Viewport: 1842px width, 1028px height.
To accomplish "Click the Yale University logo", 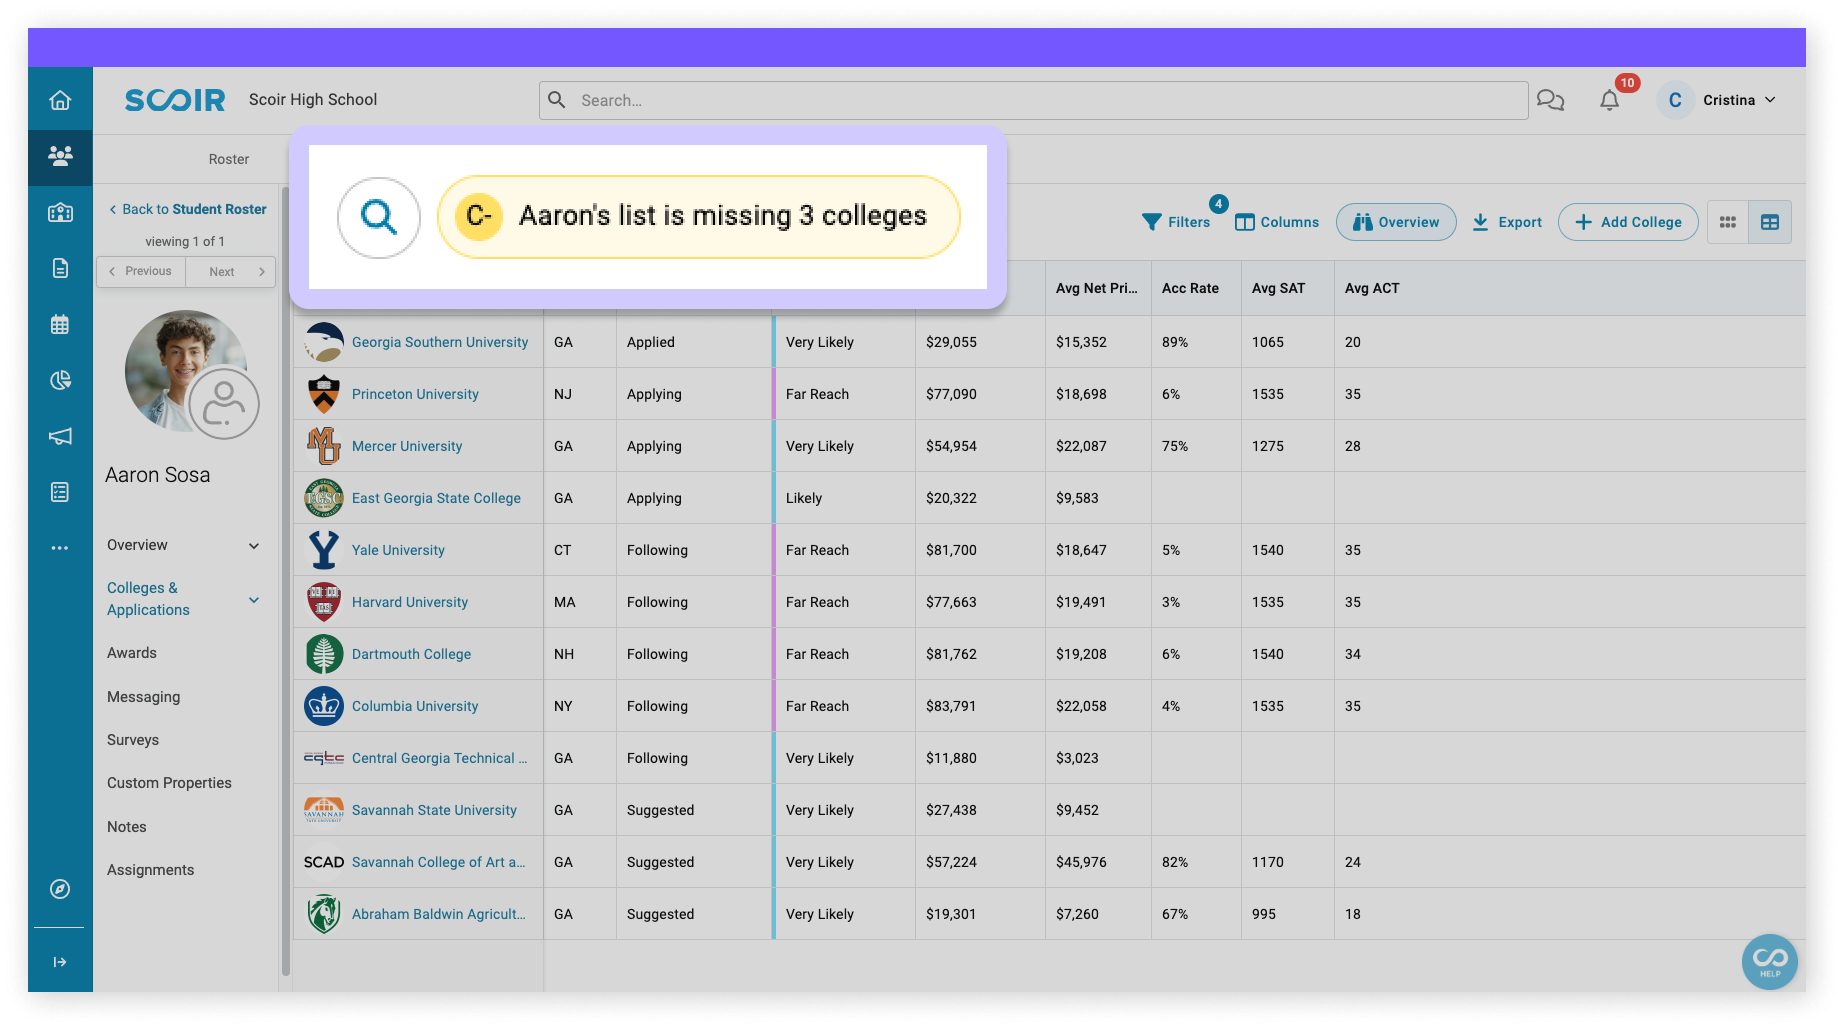I will pos(324,550).
